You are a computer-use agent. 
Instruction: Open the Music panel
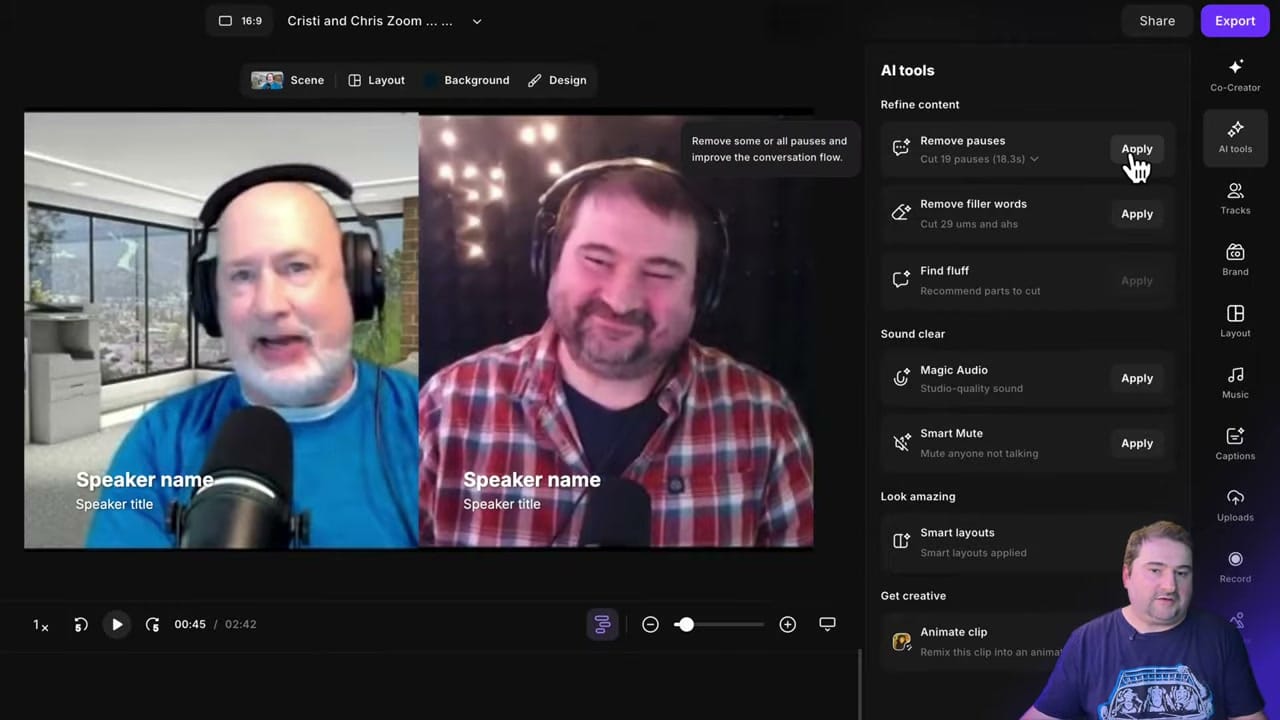coord(1235,383)
